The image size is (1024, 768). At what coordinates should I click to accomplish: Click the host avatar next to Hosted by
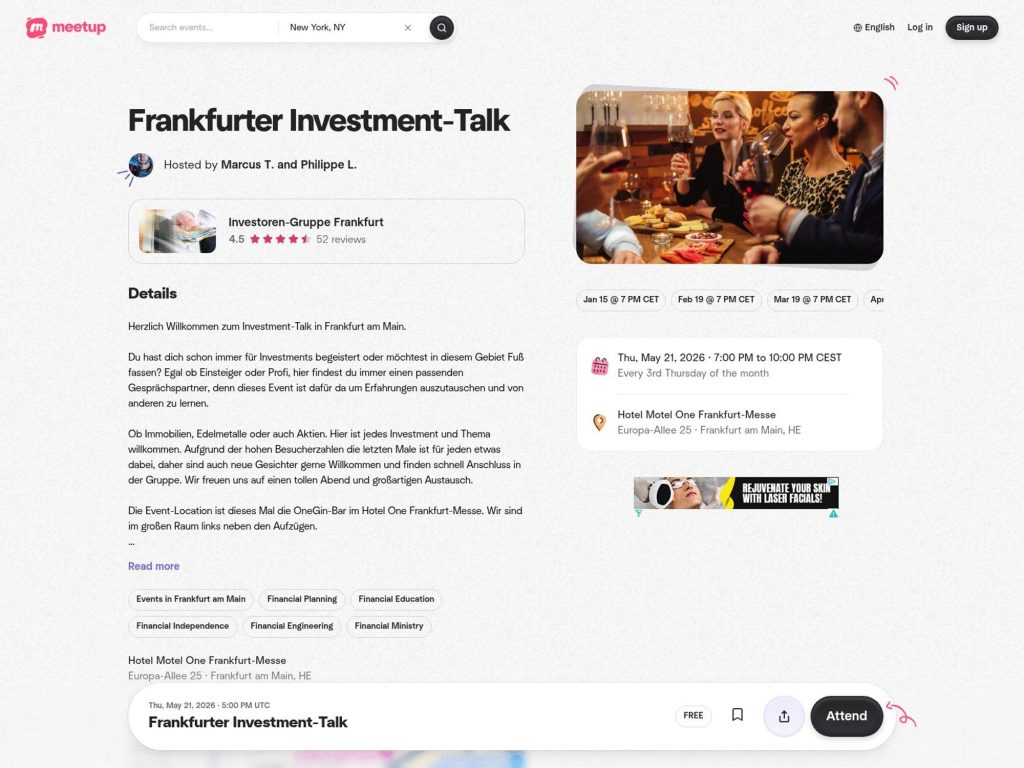(x=139, y=164)
